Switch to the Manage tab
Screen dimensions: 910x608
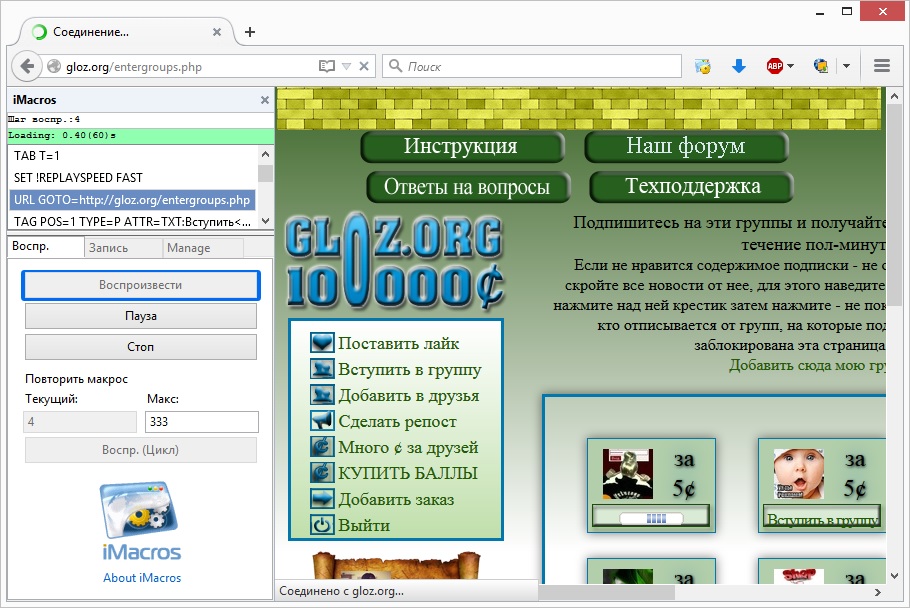click(x=203, y=248)
